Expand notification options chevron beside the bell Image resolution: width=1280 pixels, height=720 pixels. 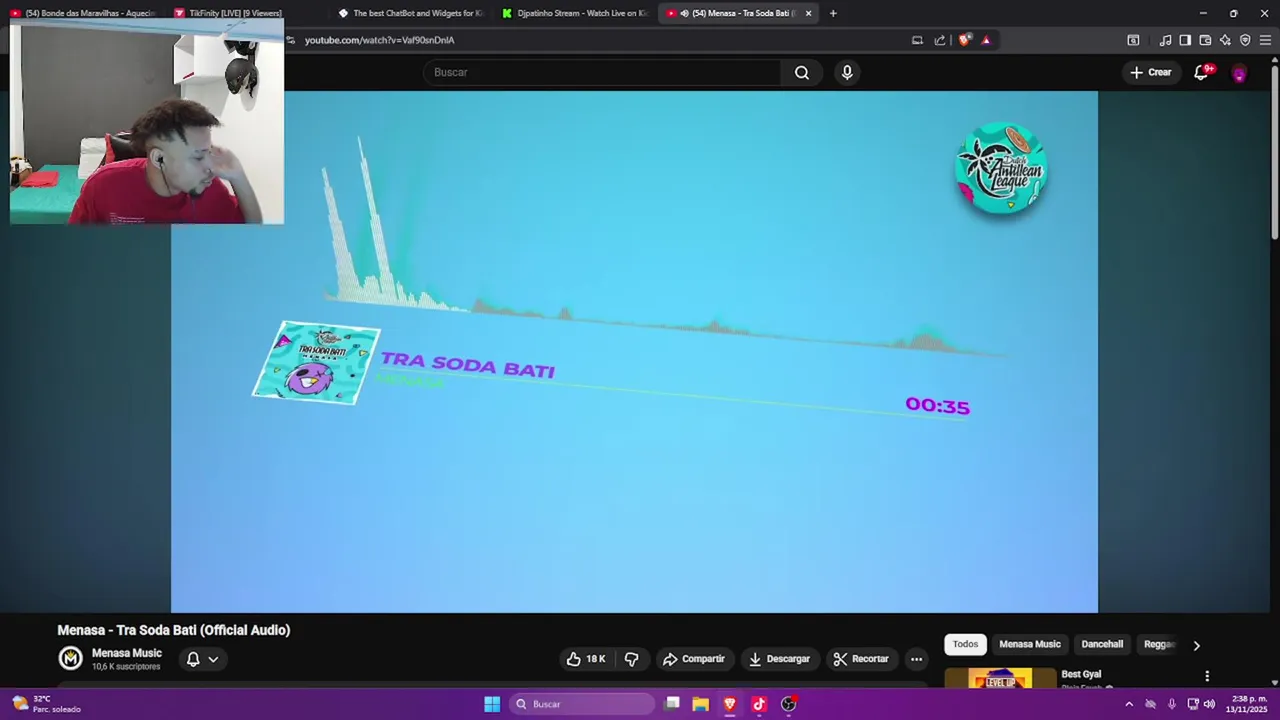[213, 659]
